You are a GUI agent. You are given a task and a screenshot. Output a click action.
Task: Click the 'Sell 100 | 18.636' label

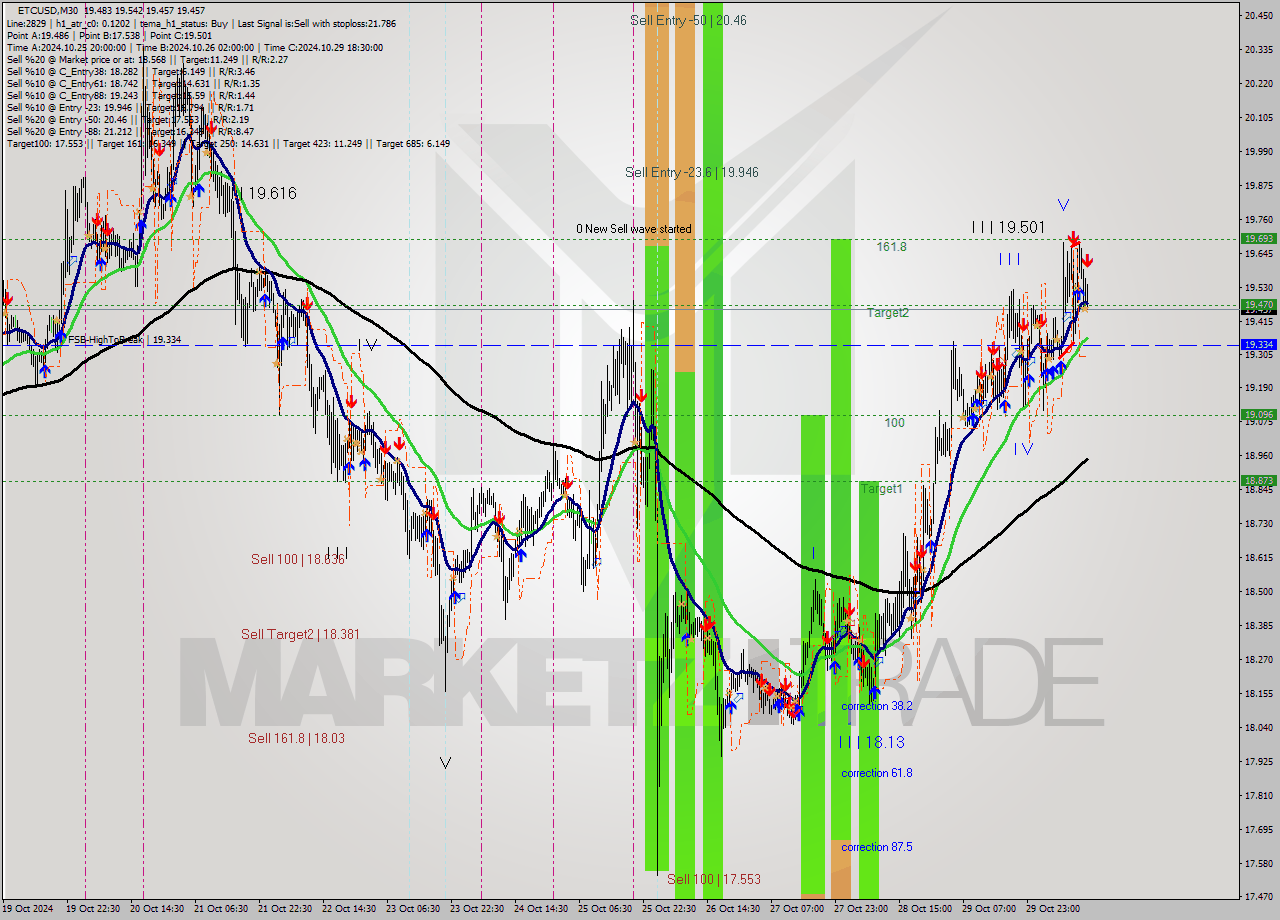click(x=298, y=560)
